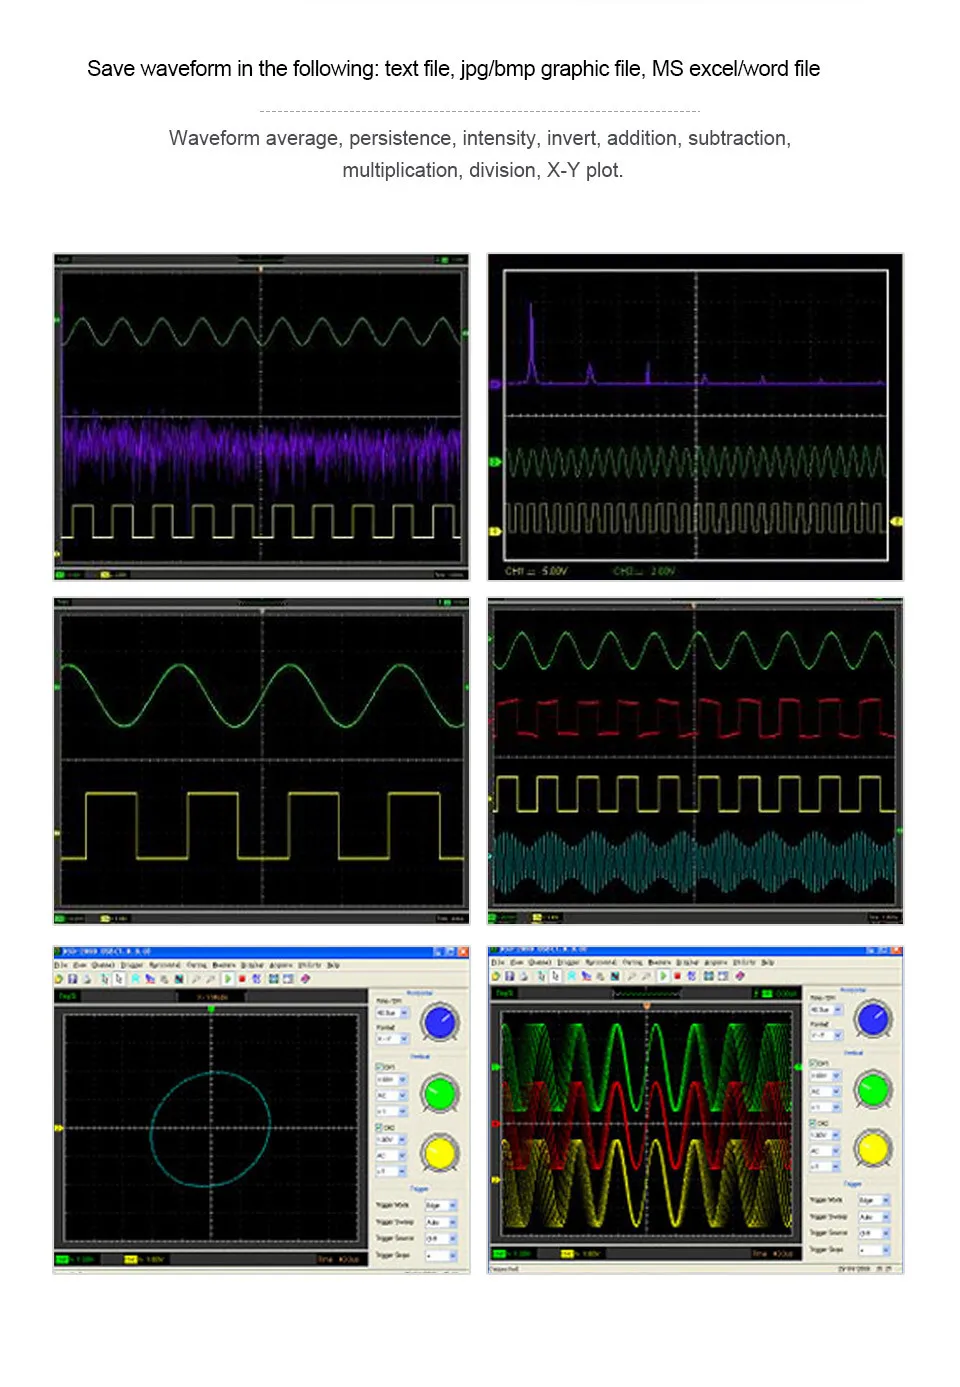960x1387 pixels.
Task: Click Save floppy icon in circle-plot window toolbar
Action: (72, 978)
